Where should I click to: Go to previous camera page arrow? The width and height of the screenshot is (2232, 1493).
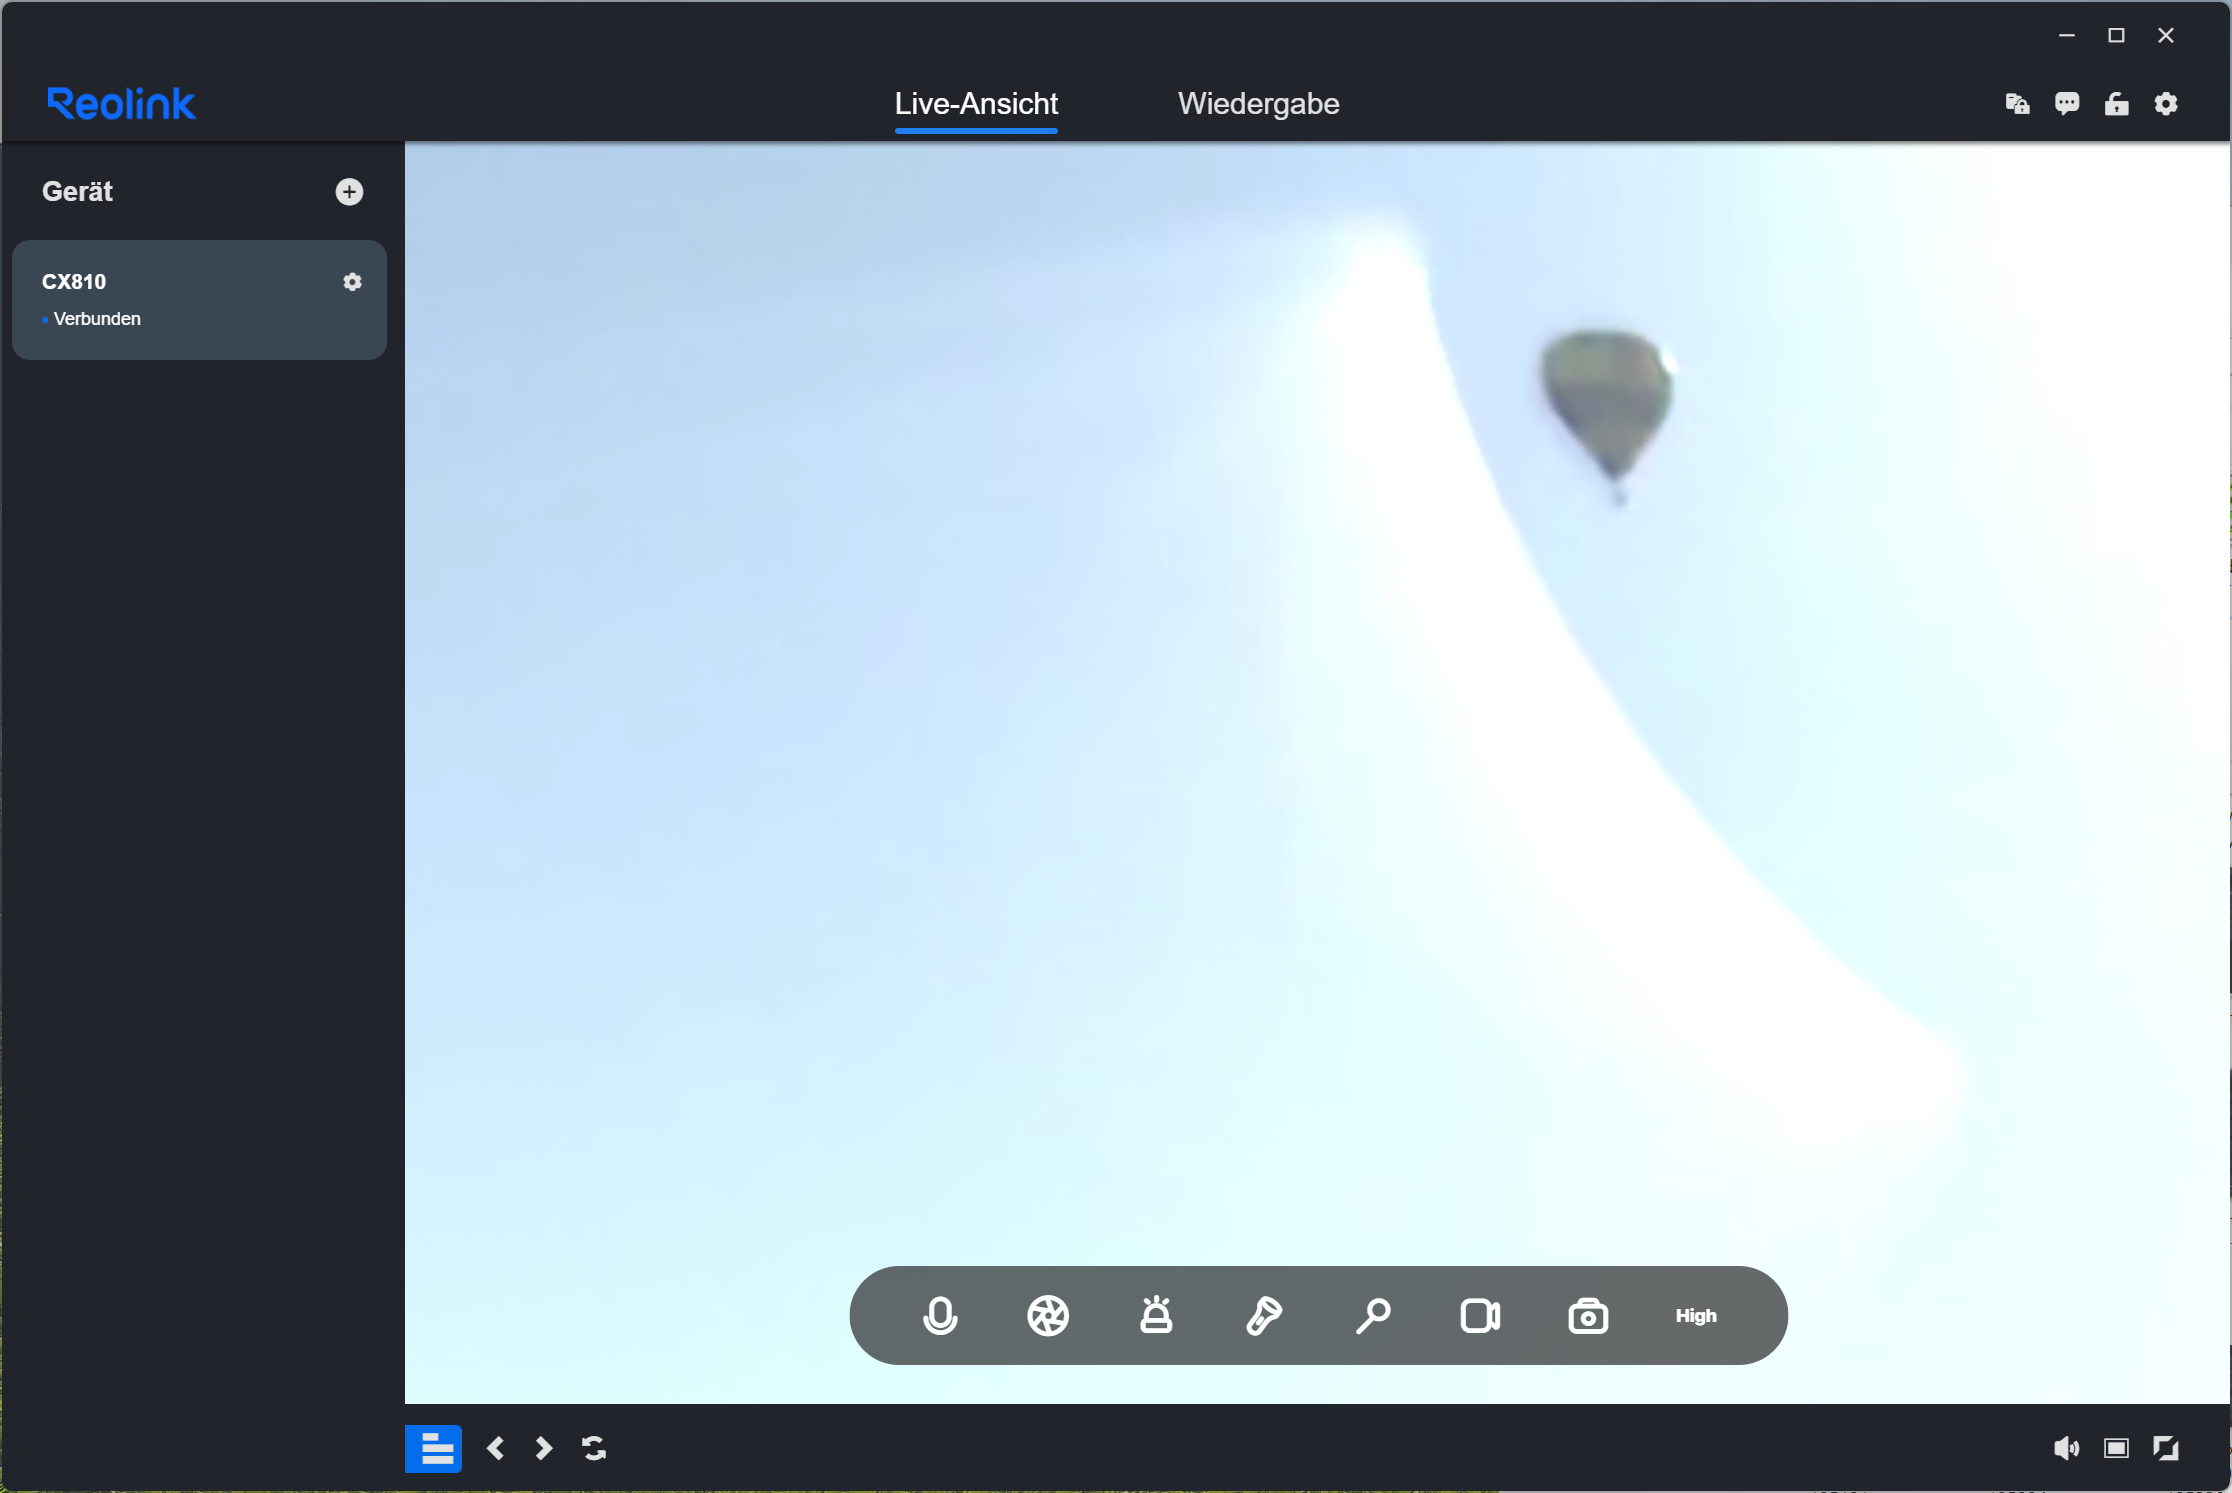click(496, 1448)
